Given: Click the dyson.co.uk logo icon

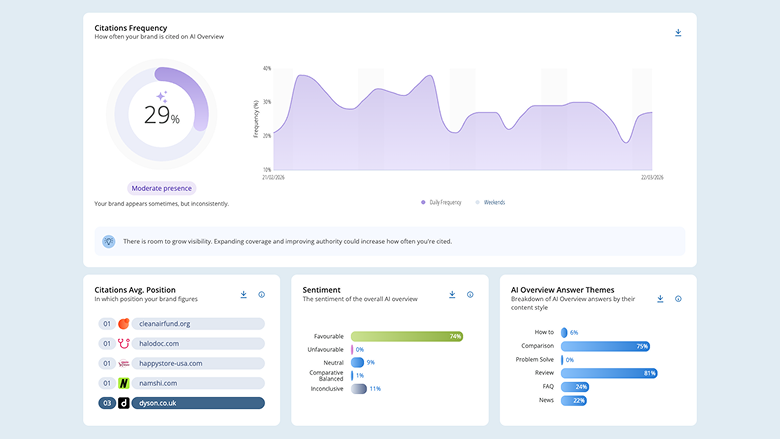Looking at the screenshot, I should click(x=124, y=403).
